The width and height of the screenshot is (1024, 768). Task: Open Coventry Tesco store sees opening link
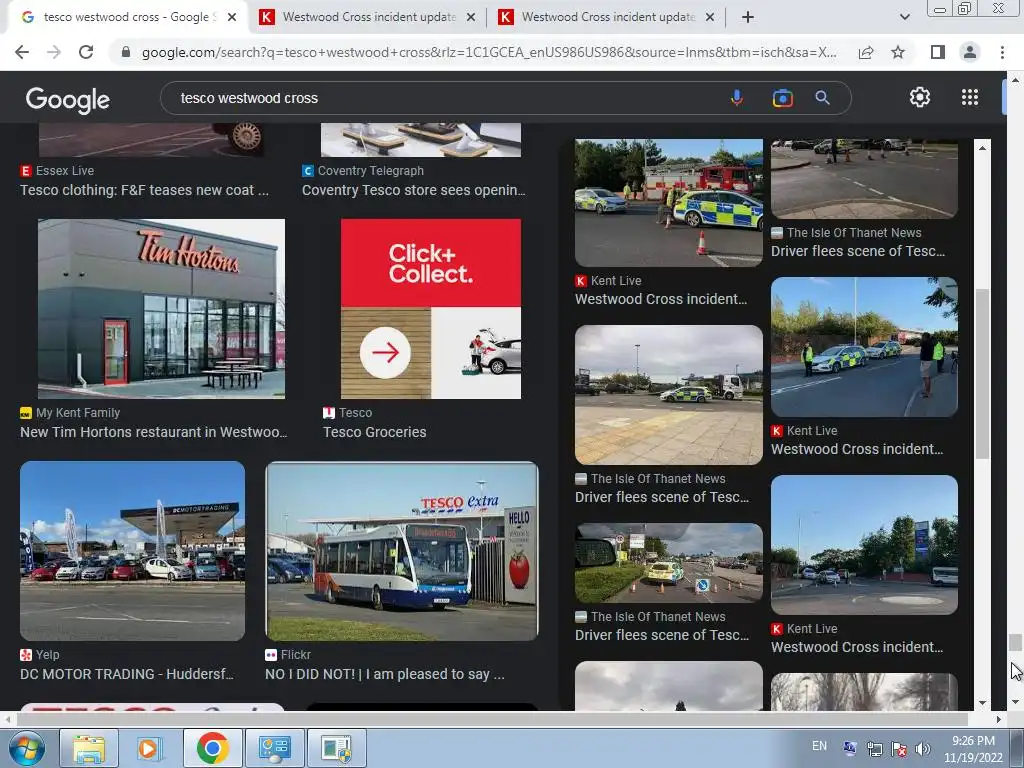click(x=413, y=190)
